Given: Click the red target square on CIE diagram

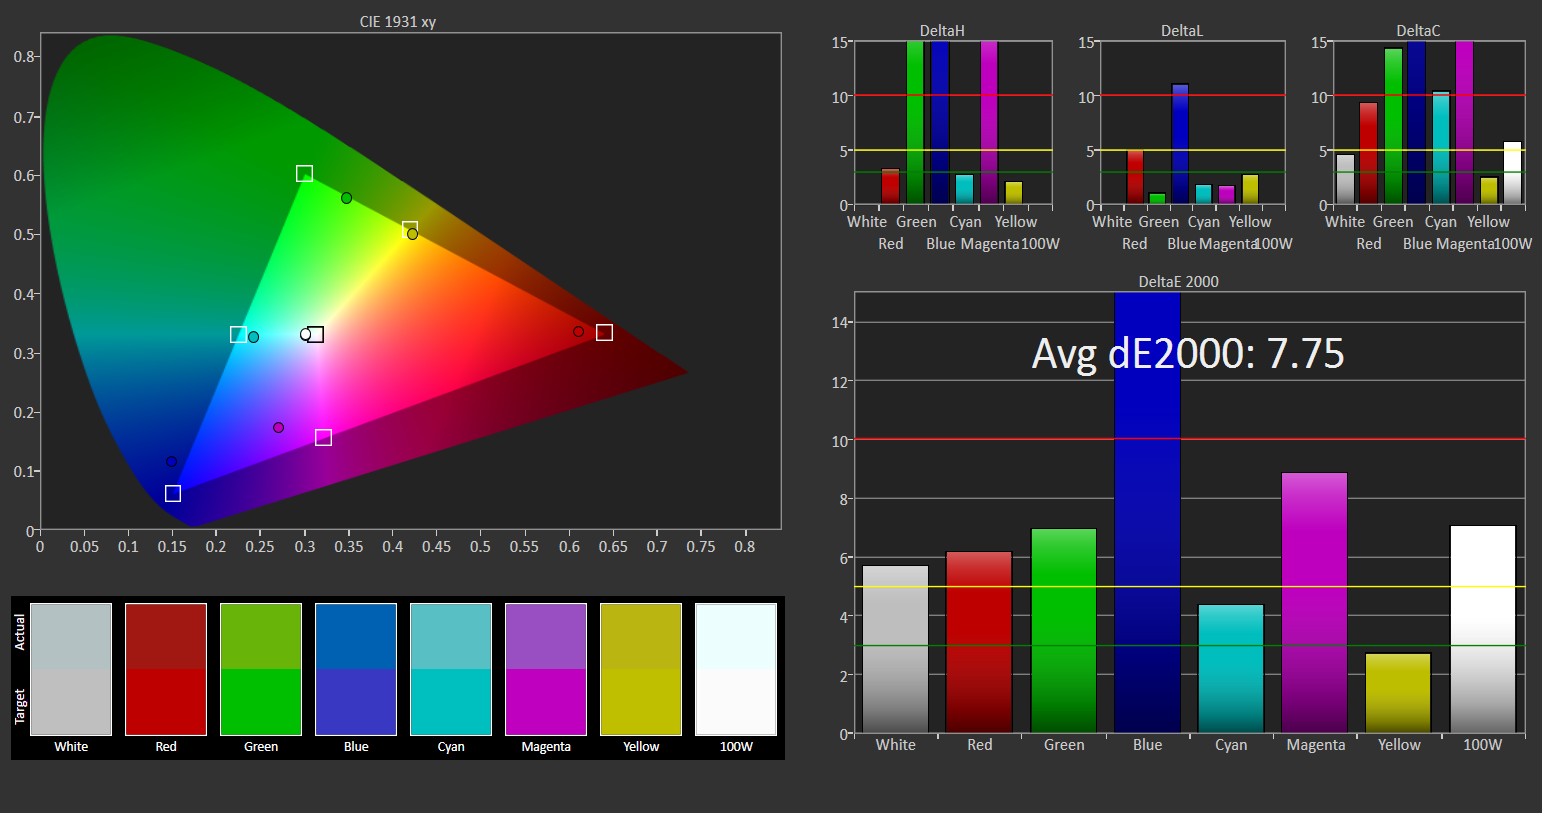Looking at the screenshot, I should tap(604, 332).
